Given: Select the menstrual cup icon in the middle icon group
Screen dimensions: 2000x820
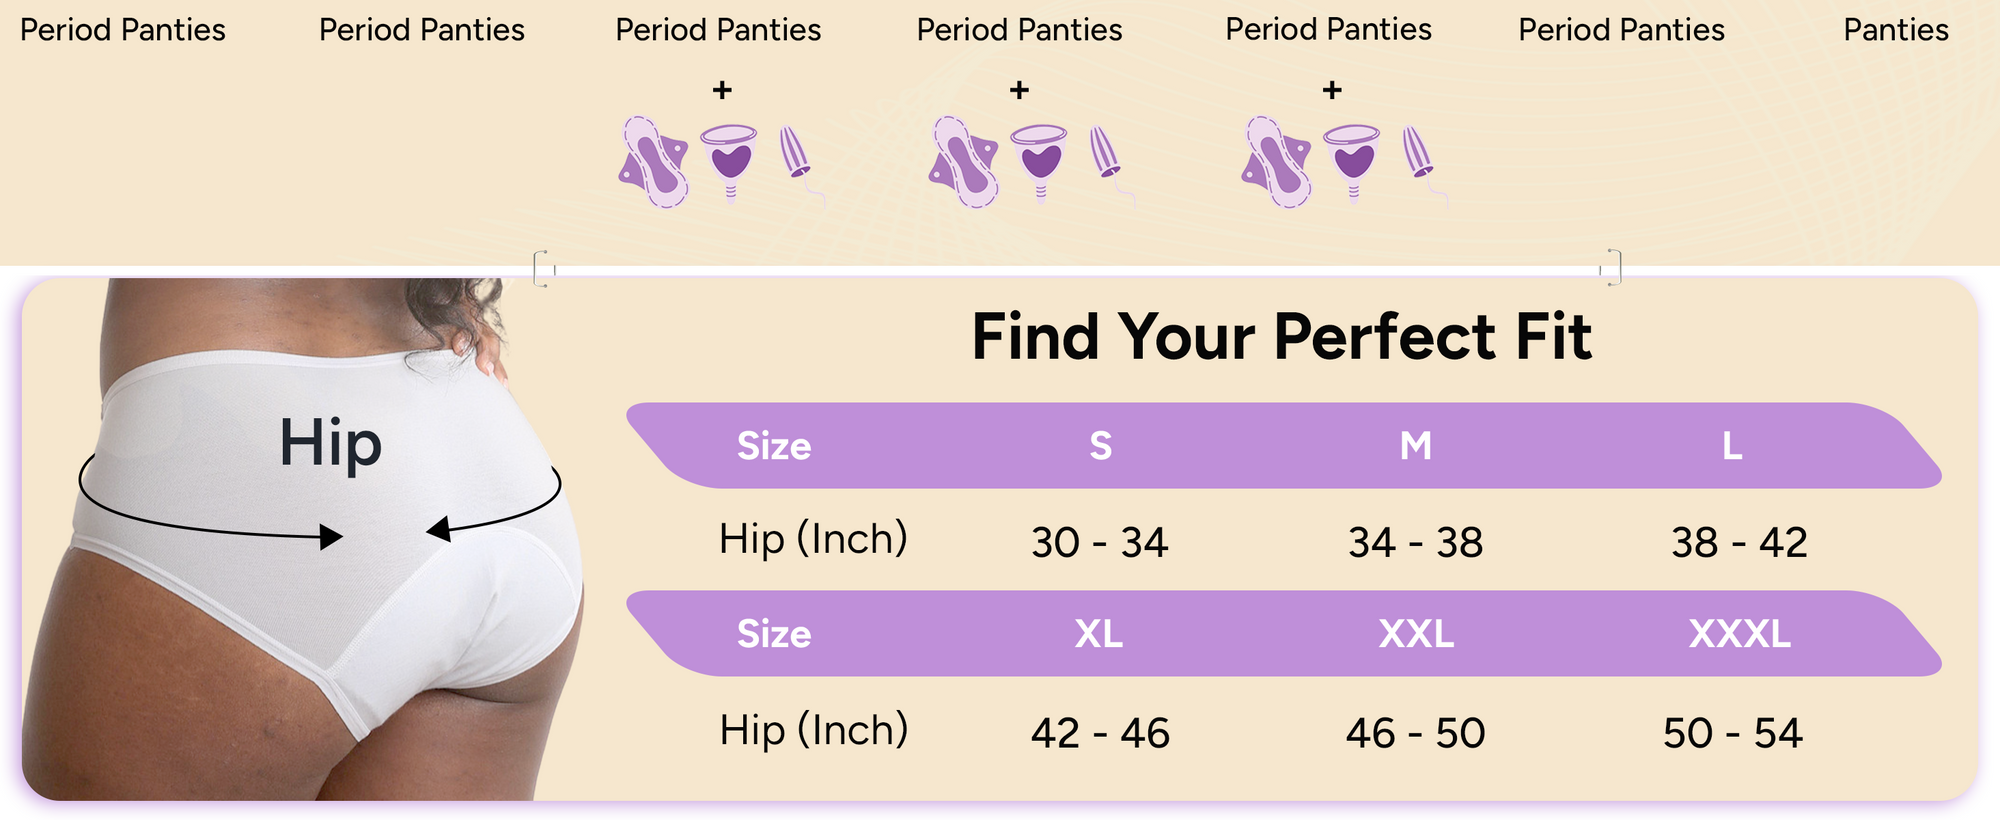Looking at the screenshot, I should 1040,158.
